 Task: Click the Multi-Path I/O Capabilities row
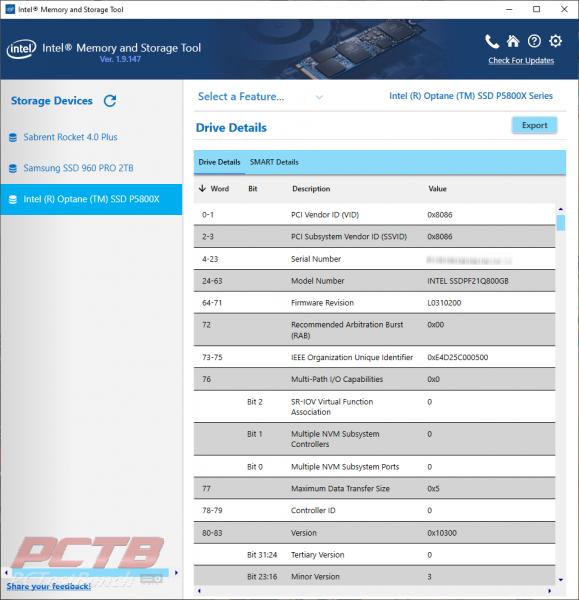(x=374, y=379)
